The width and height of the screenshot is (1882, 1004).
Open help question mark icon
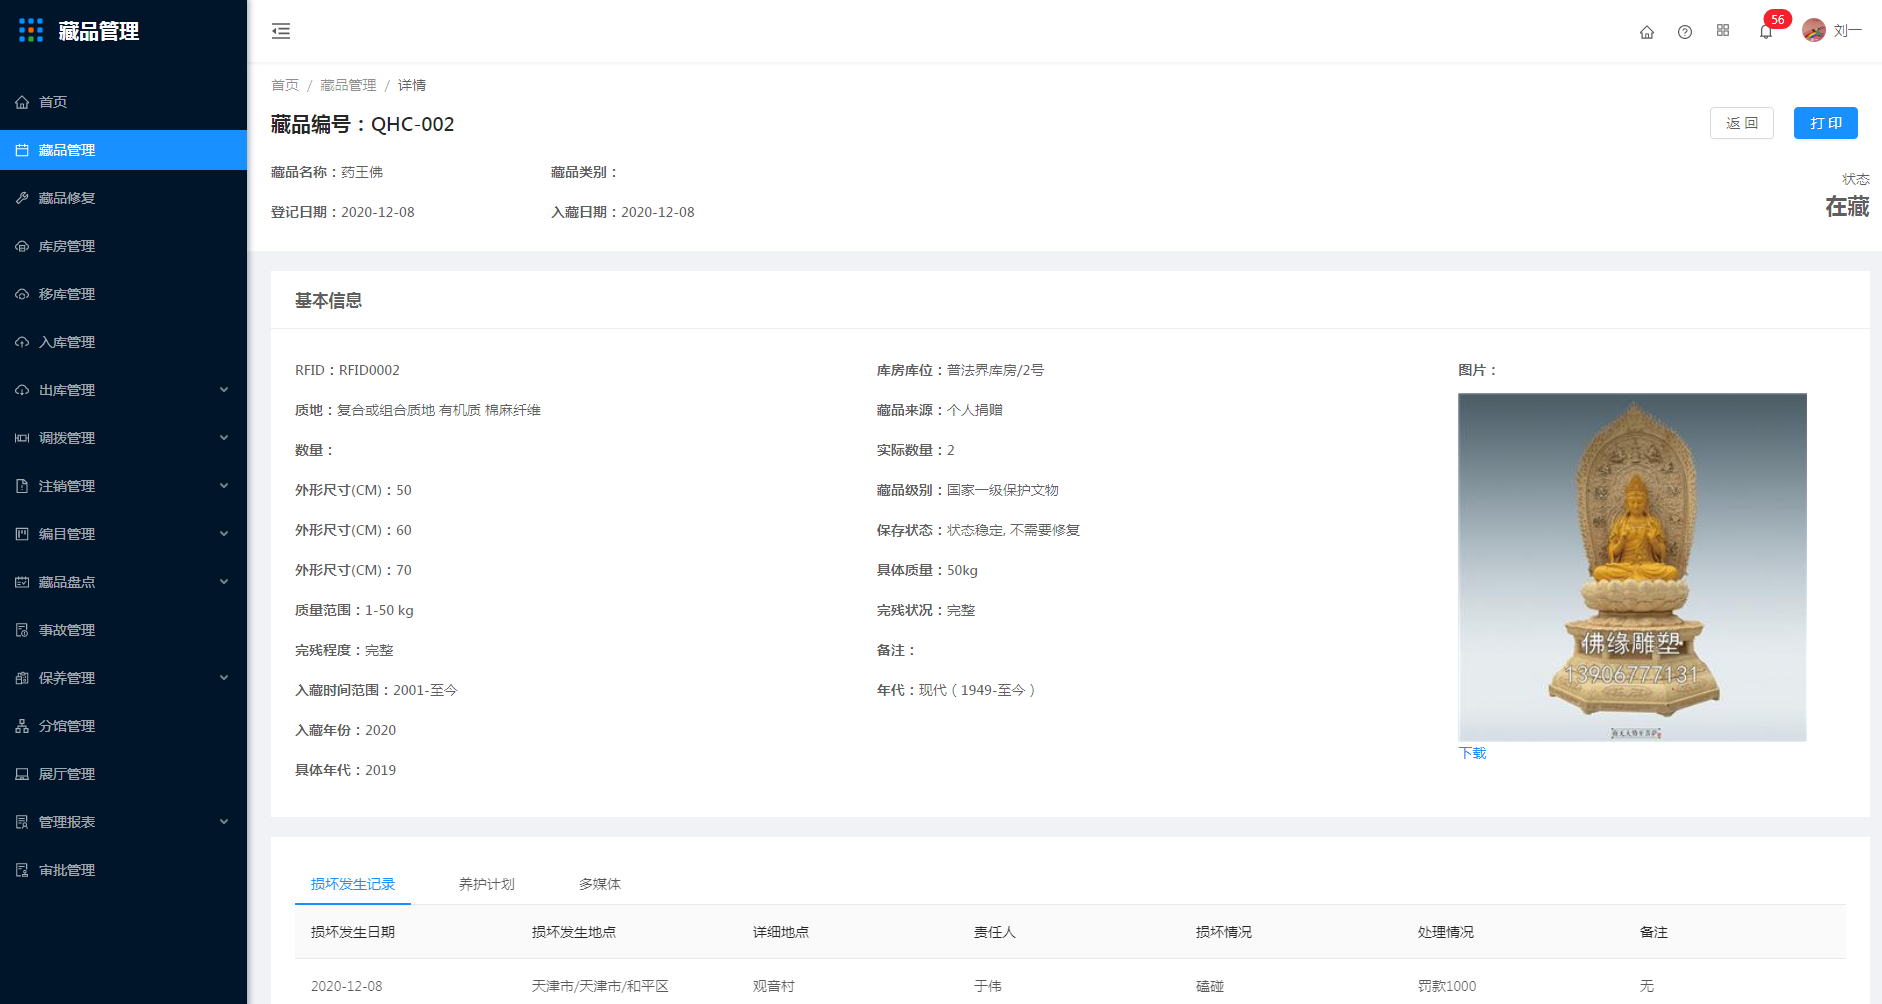1685,32
